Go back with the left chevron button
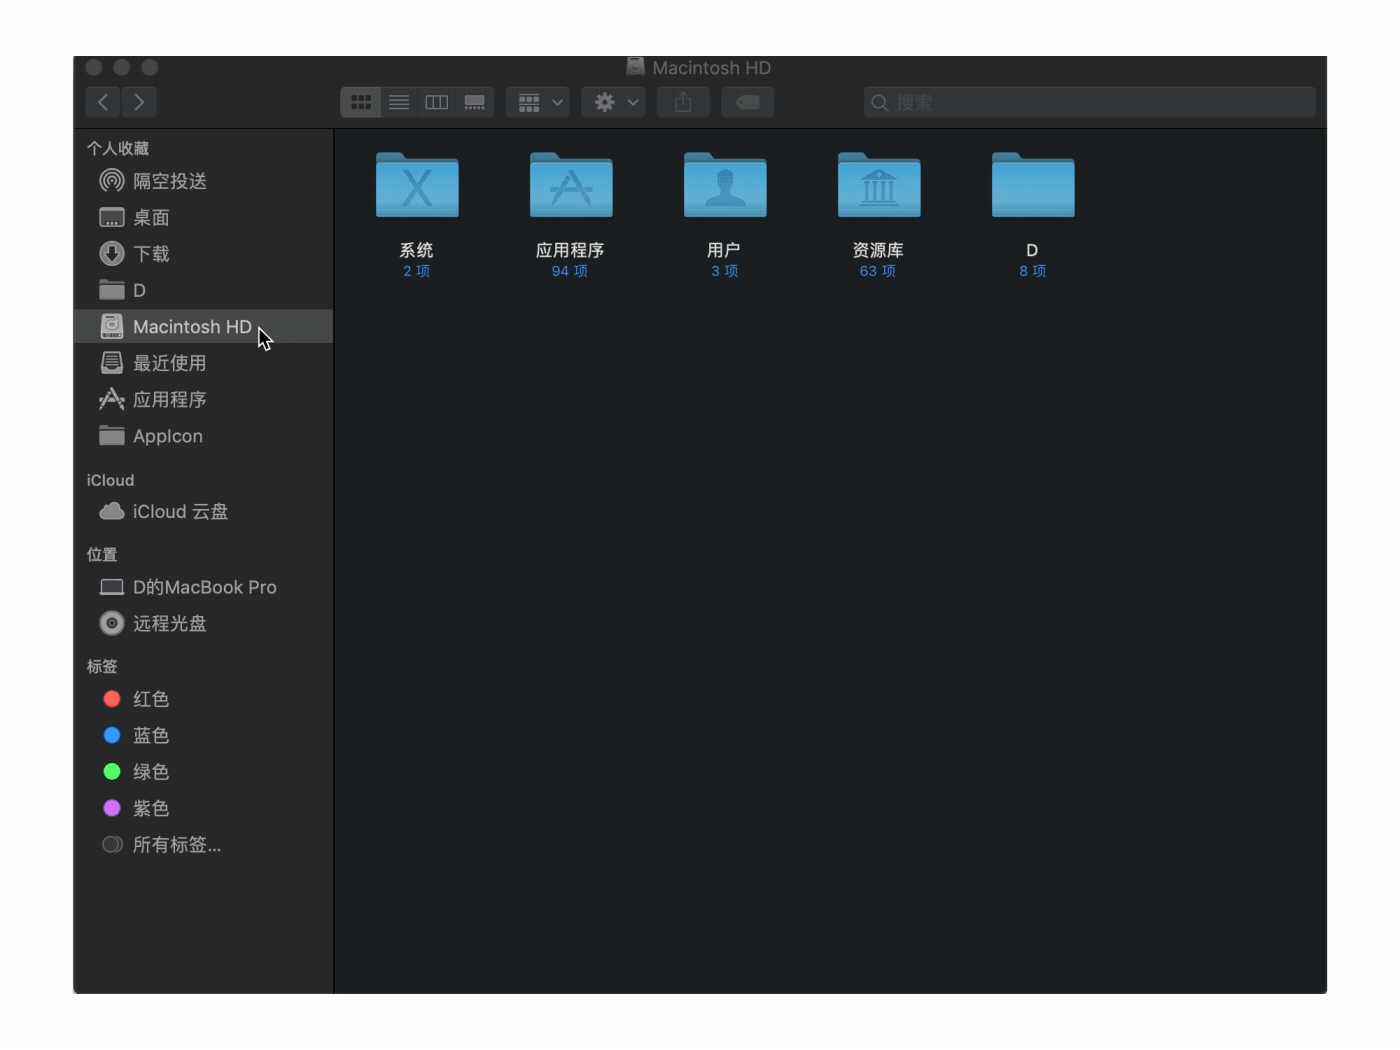1400x1050 pixels. [103, 102]
